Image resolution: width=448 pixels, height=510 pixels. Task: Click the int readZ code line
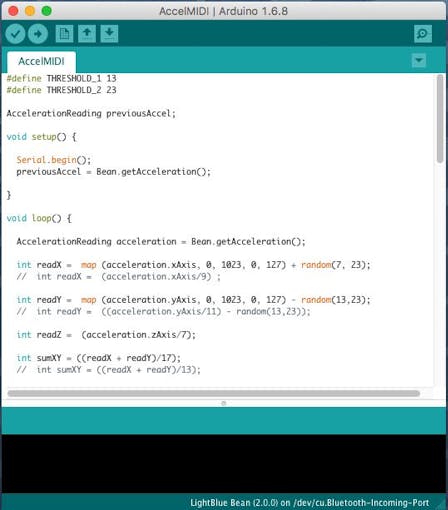[106, 335]
